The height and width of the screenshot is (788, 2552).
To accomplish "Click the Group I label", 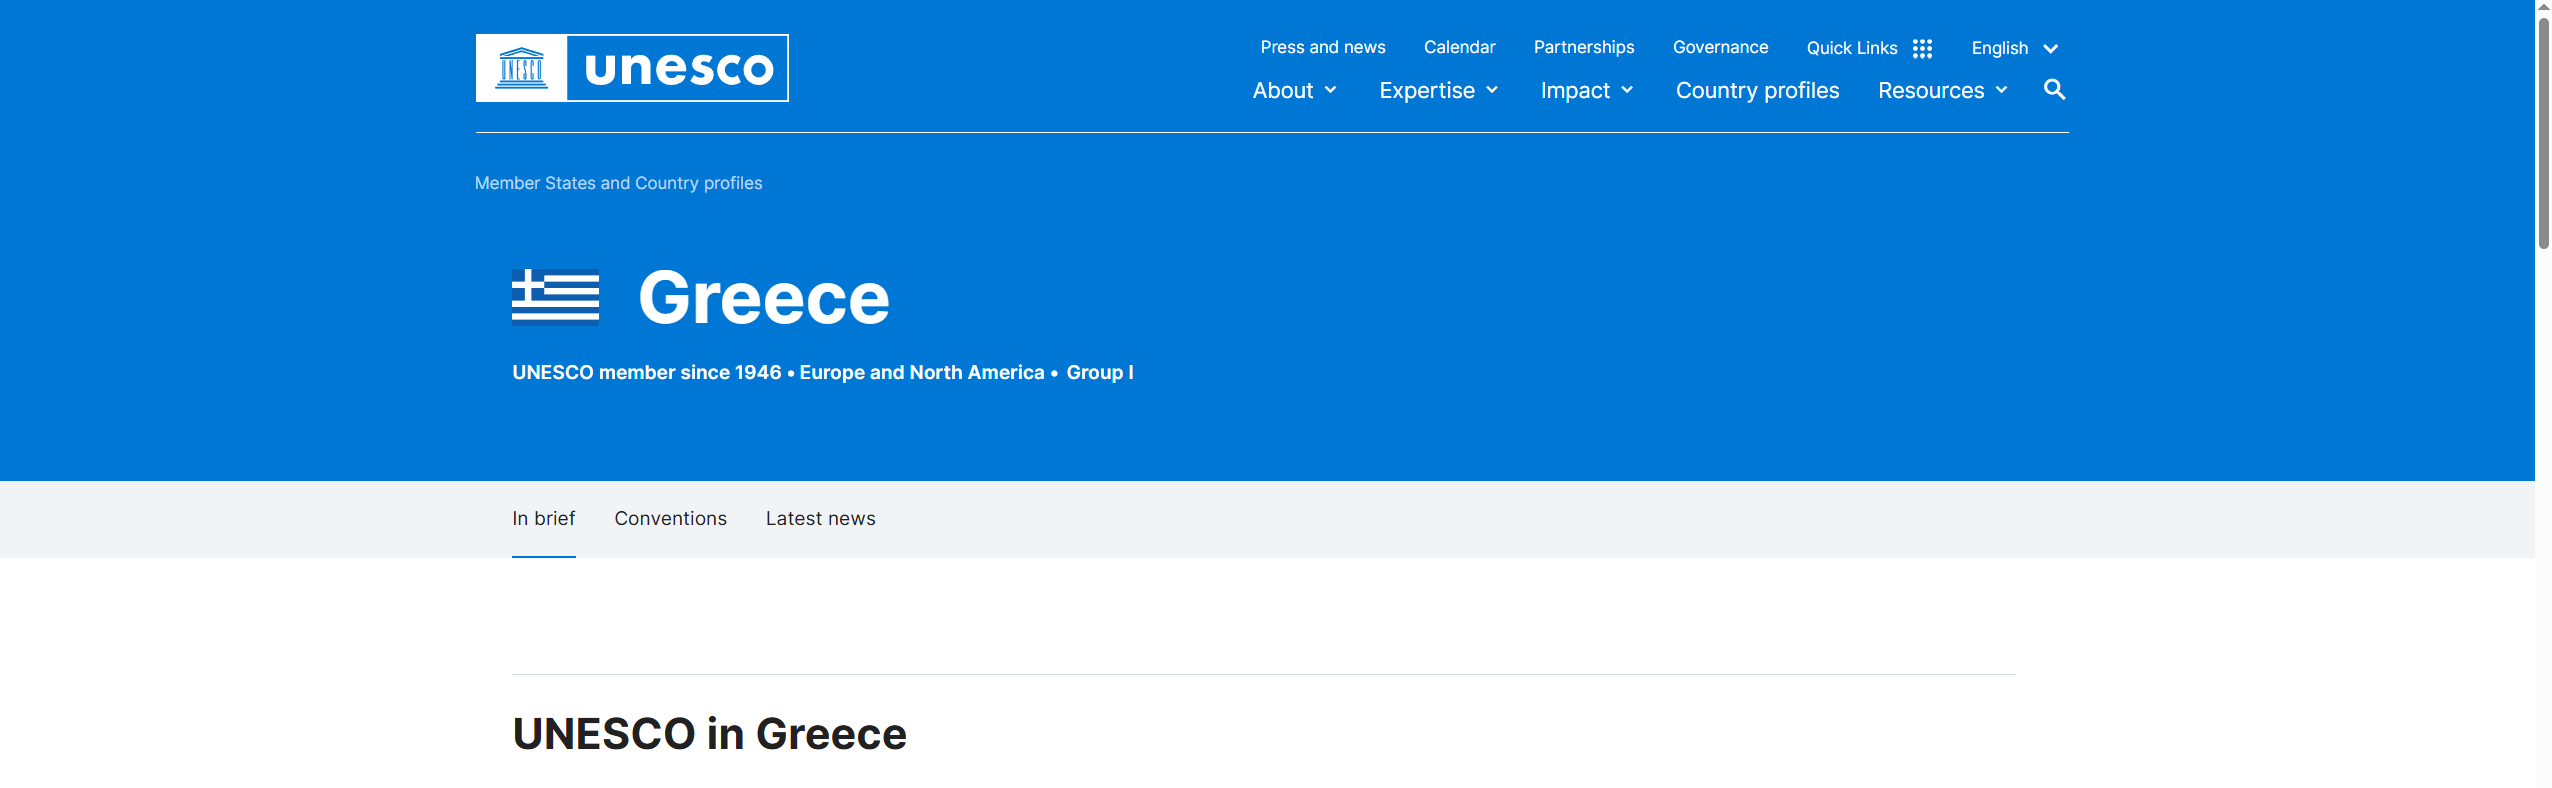I will coord(1100,372).
